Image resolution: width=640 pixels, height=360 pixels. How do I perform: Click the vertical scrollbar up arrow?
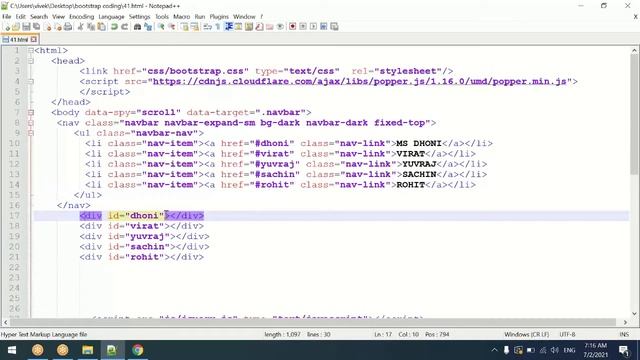634,51
